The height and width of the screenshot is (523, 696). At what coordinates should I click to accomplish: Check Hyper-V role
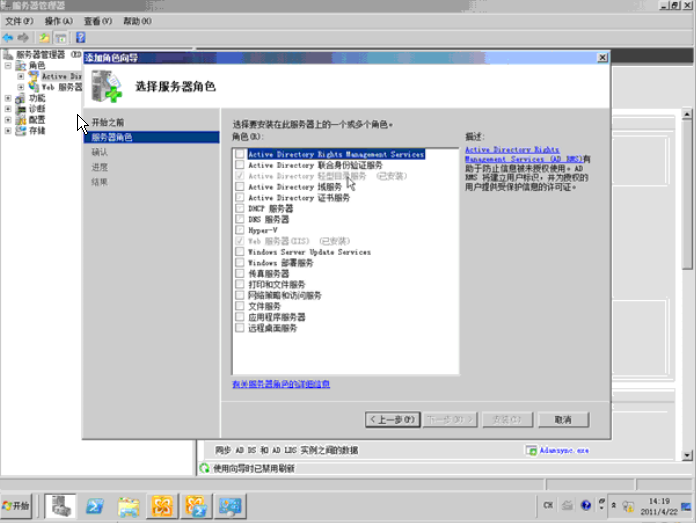[240, 230]
